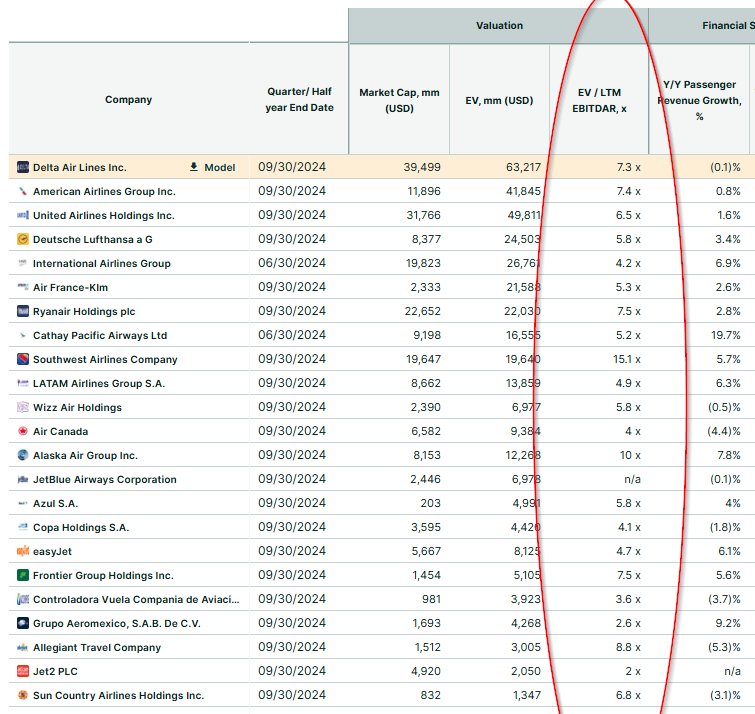The width and height of the screenshot is (755, 714).
Task: Click the Air Canada maple leaf icon
Action: coord(23,431)
